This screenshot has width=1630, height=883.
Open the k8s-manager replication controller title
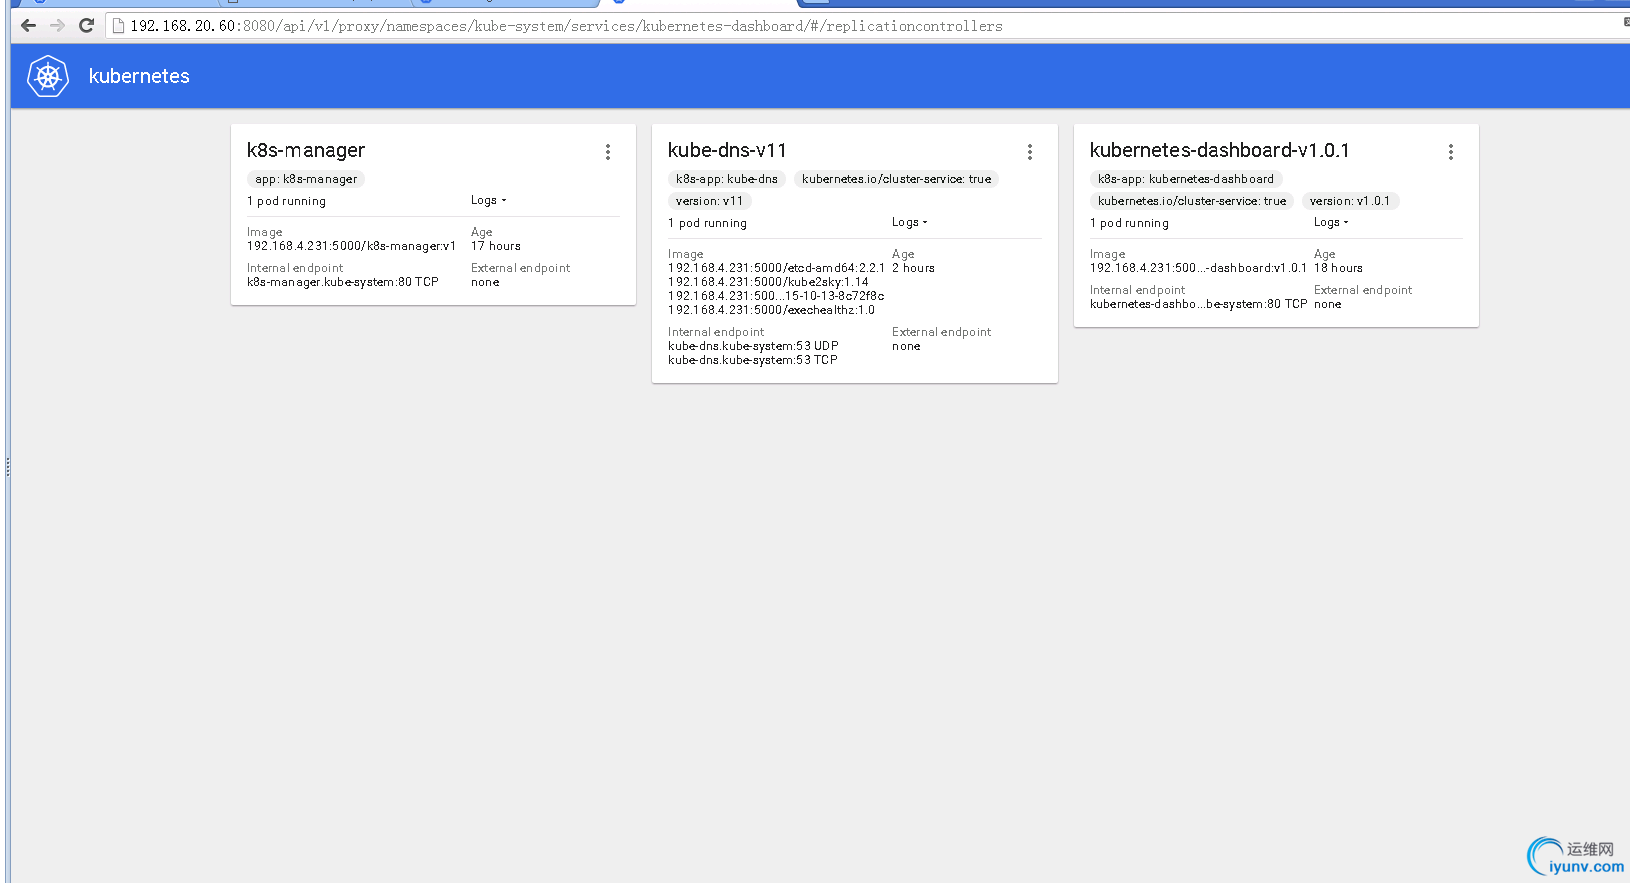[306, 150]
